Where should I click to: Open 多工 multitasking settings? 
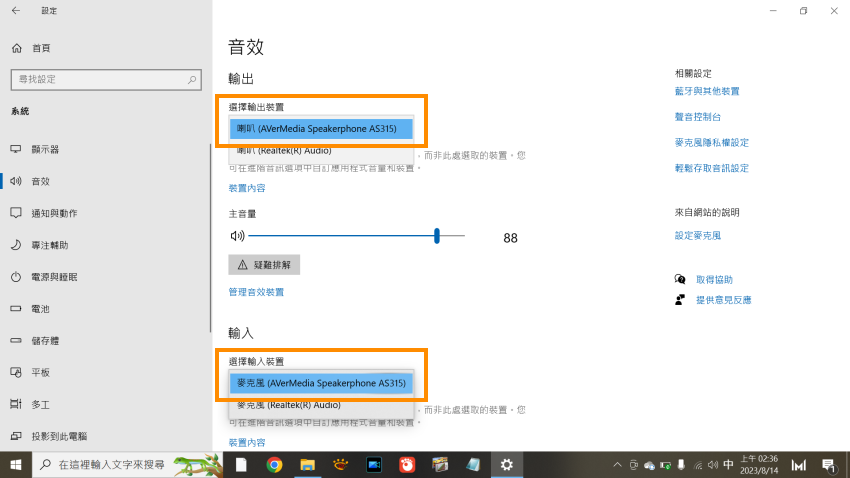coord(30,404)
